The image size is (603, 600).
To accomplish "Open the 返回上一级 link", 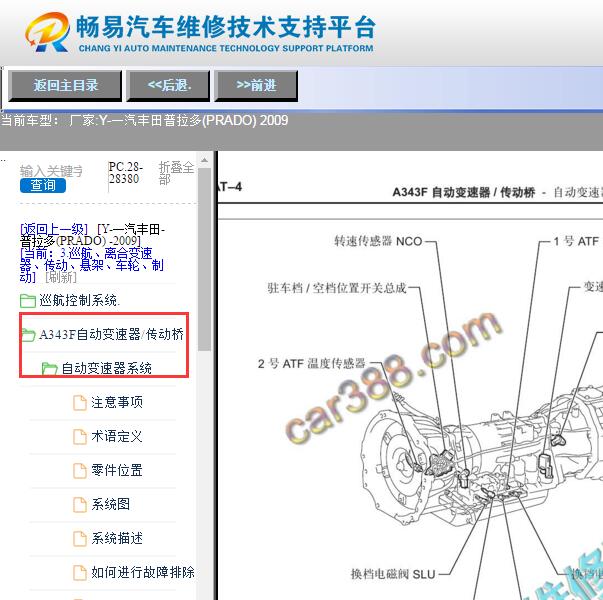I will (x=54, y=229).
